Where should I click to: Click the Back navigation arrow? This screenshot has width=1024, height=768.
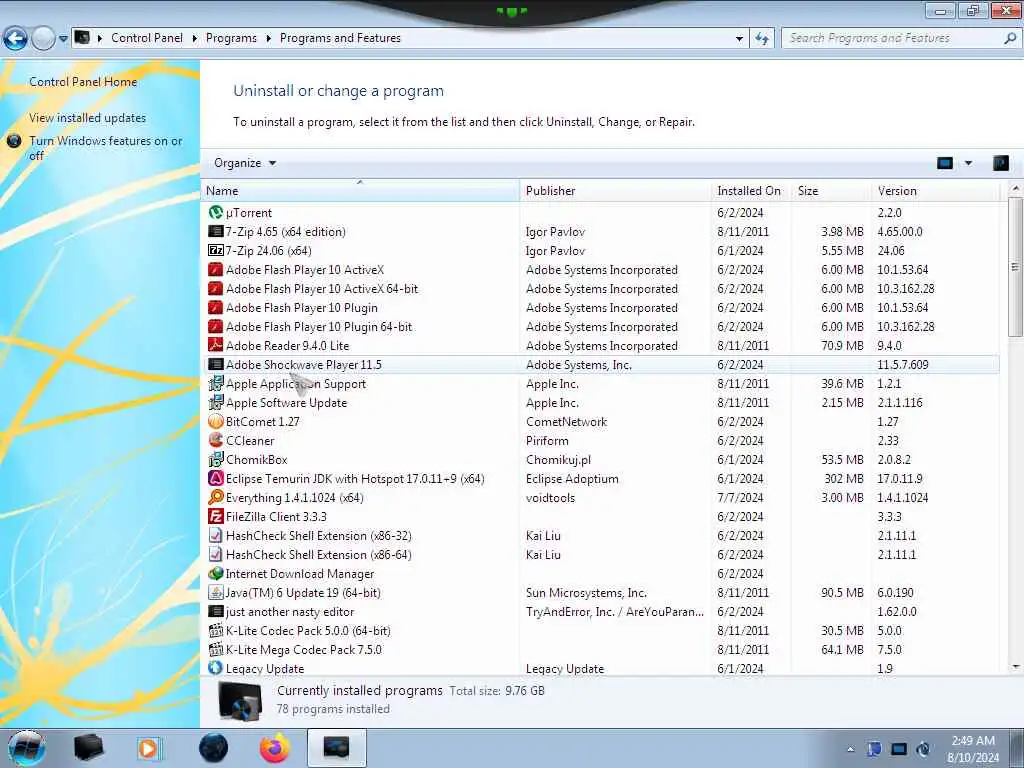[15, 39]
